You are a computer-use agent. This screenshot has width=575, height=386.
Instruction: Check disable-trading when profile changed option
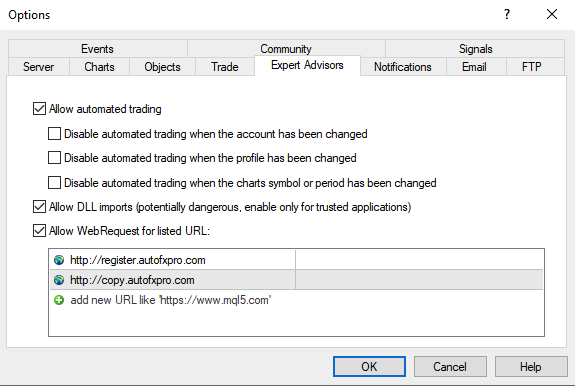(x=54, y=158)
